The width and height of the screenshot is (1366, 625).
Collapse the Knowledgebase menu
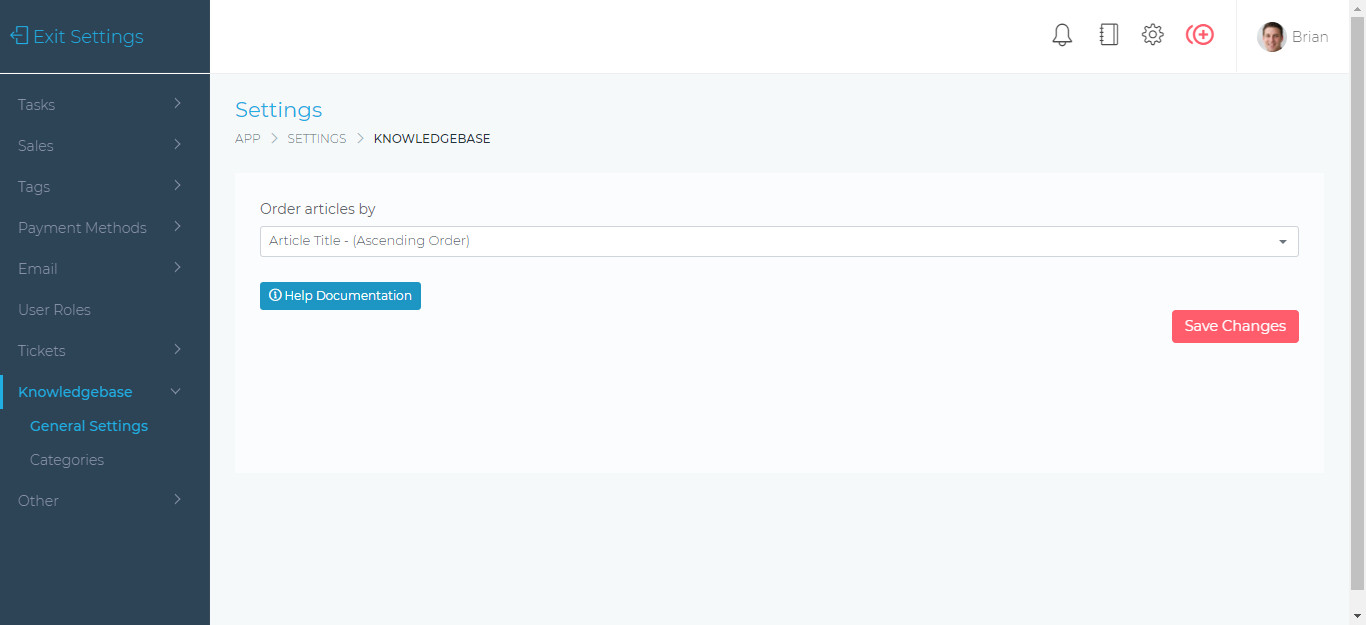pyautogui.click(x=176, y=392)
